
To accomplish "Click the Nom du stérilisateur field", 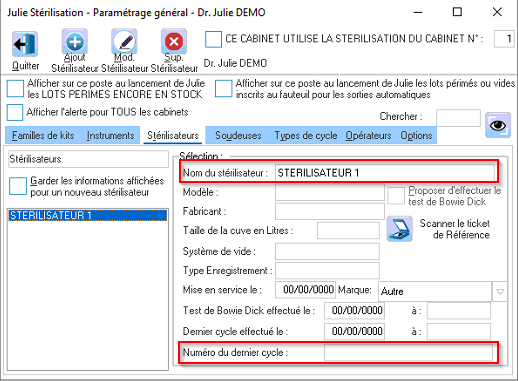I will click(x=385, y=173).
